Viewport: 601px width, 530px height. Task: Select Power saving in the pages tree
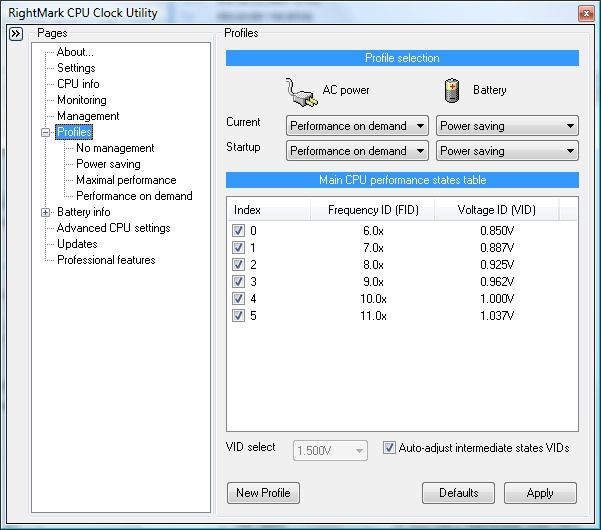[108, 164]
